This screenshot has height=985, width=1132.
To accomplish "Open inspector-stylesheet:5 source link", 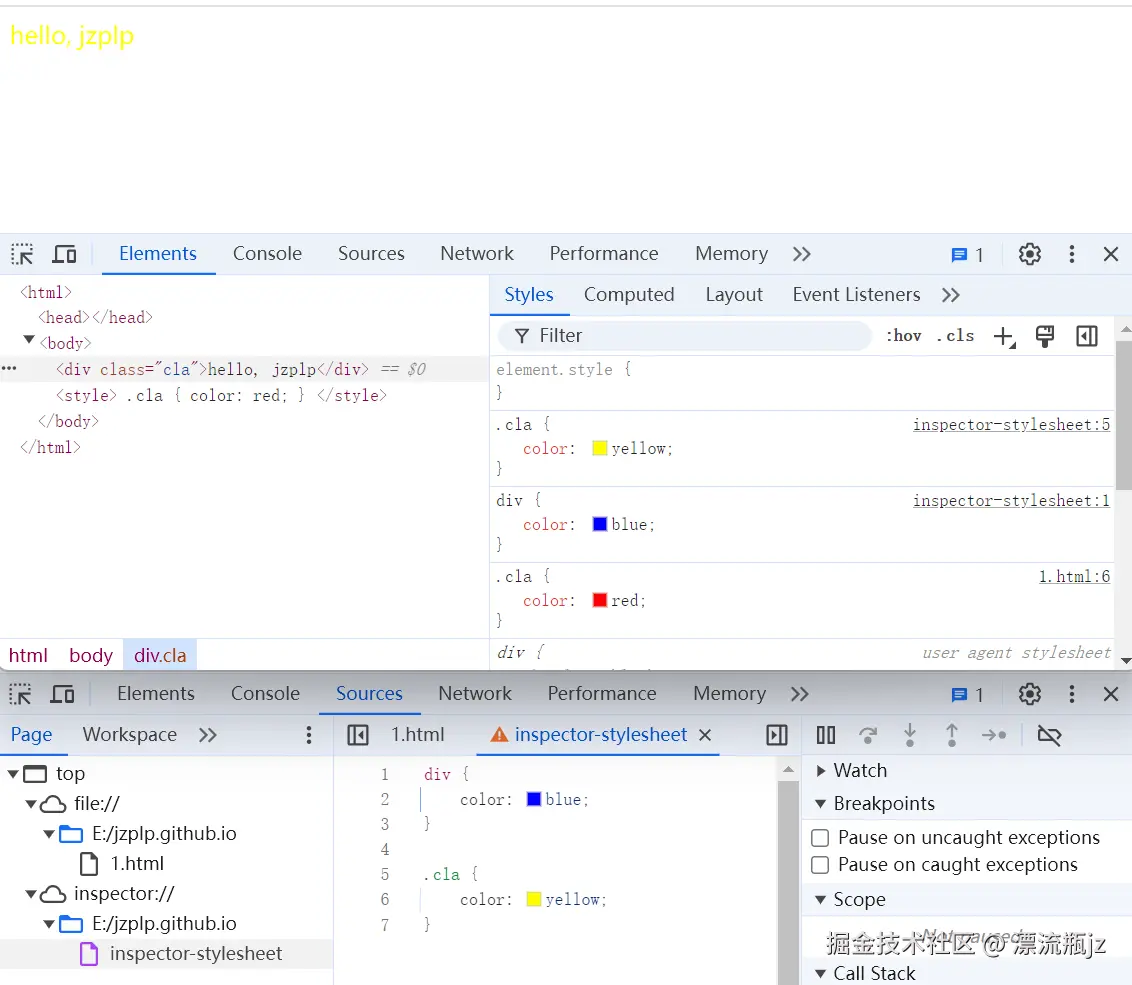I will (1011, 425).
